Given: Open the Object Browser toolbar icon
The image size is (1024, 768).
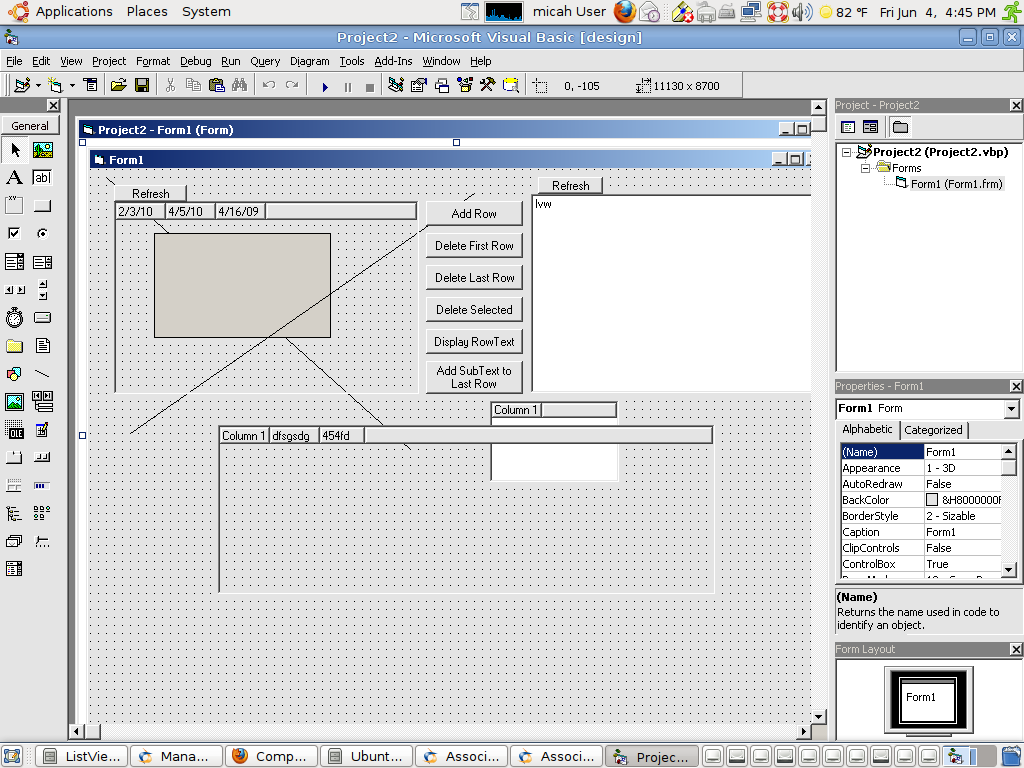Looking at the screenshot, I should [x=464, y=85].
